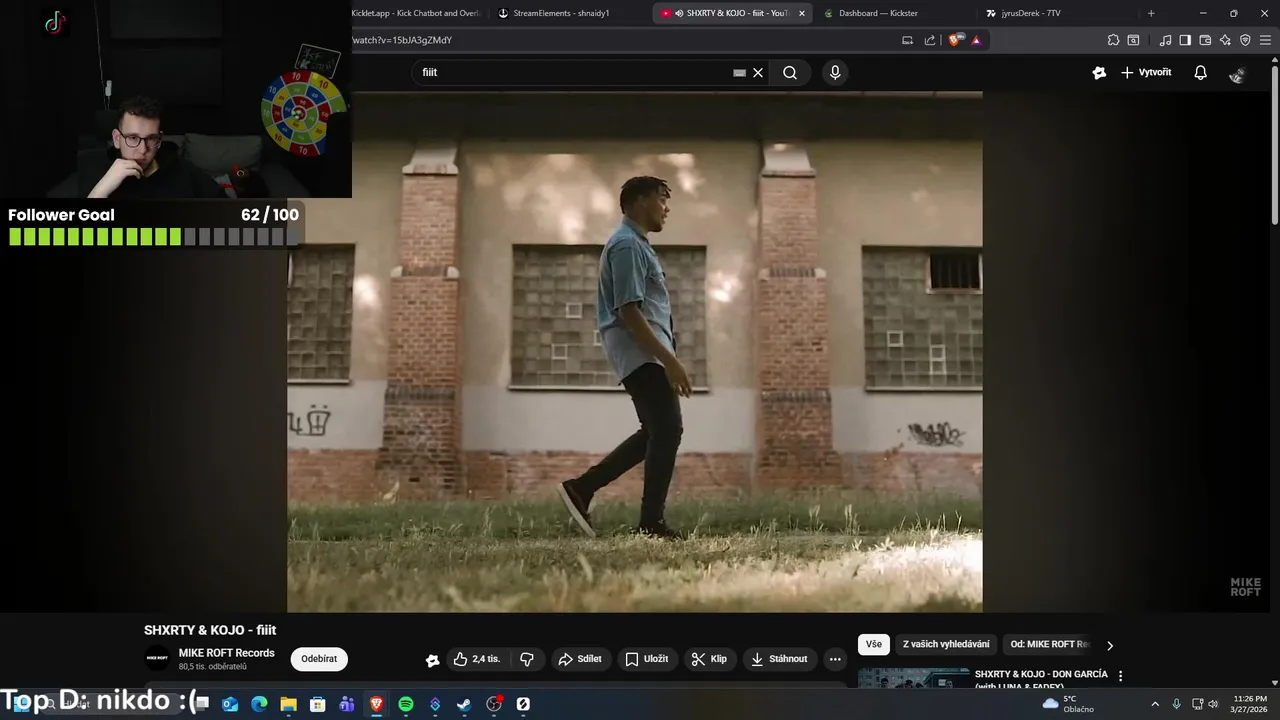Open the browser extensions puzzle icon
Screen dimensions: 1280x720
1113,40
